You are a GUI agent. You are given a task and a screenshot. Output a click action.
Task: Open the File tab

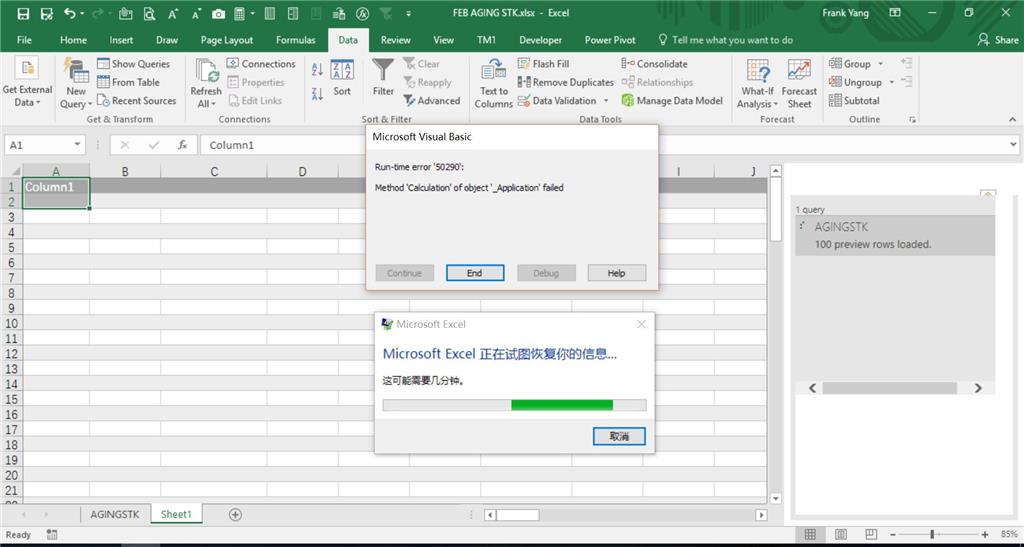(x=24, y=40)
